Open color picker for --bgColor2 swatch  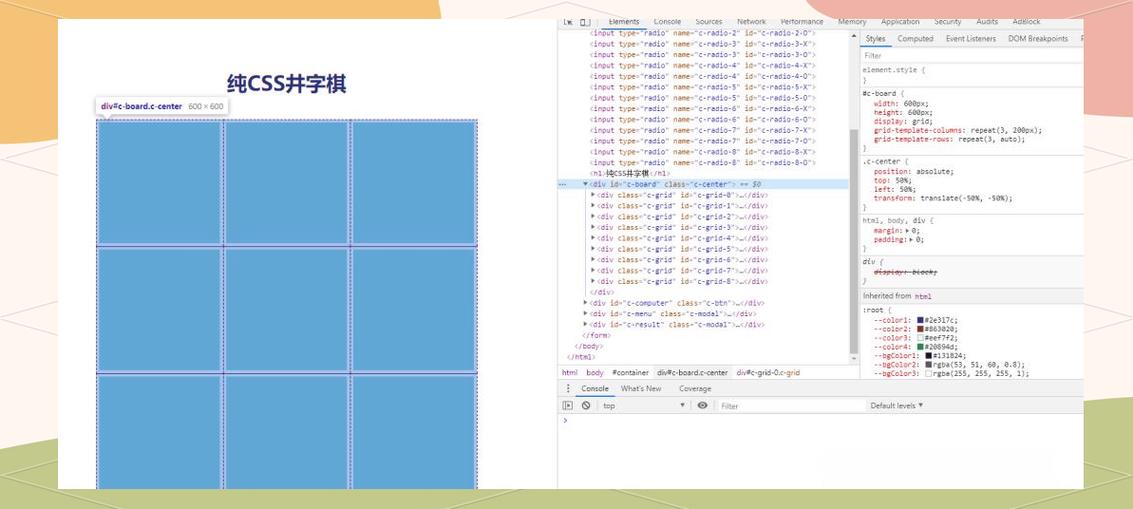(x=929, y=365)
